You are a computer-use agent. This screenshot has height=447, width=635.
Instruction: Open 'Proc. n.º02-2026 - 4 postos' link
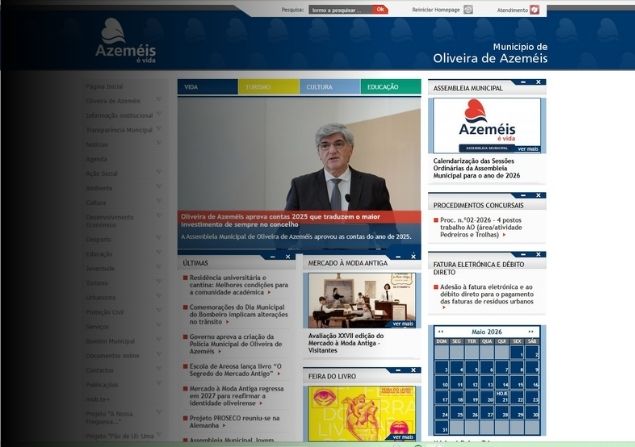tap(481, 227)
